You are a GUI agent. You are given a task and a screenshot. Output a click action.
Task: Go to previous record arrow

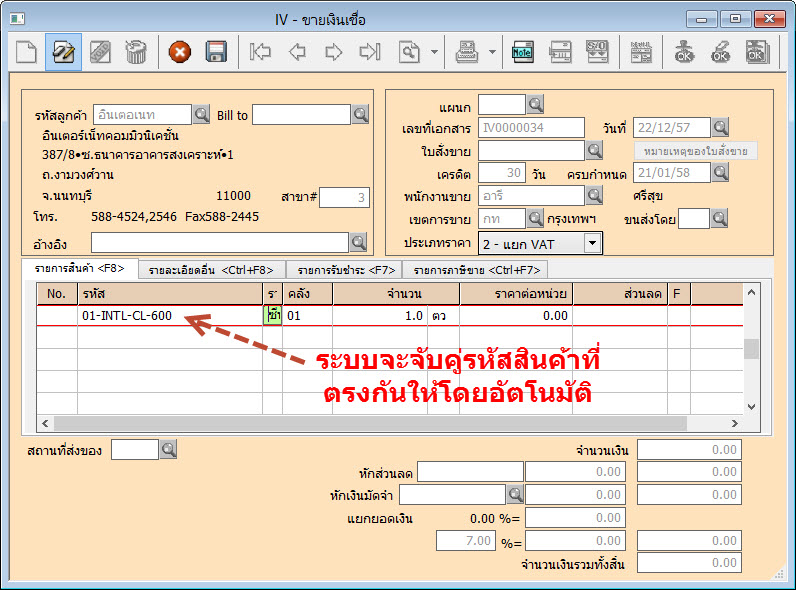[297, 52]
